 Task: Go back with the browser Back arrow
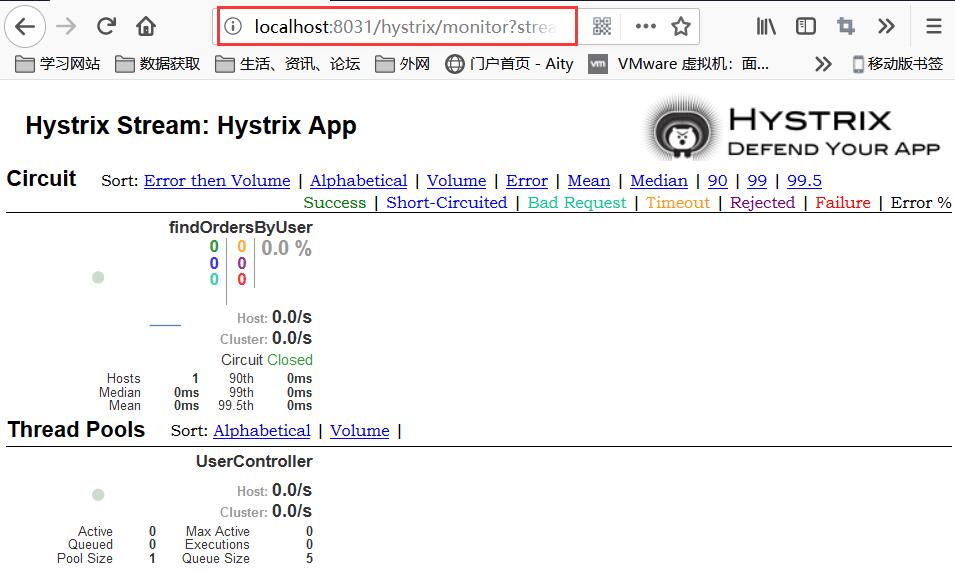click(x=25, y=26)
